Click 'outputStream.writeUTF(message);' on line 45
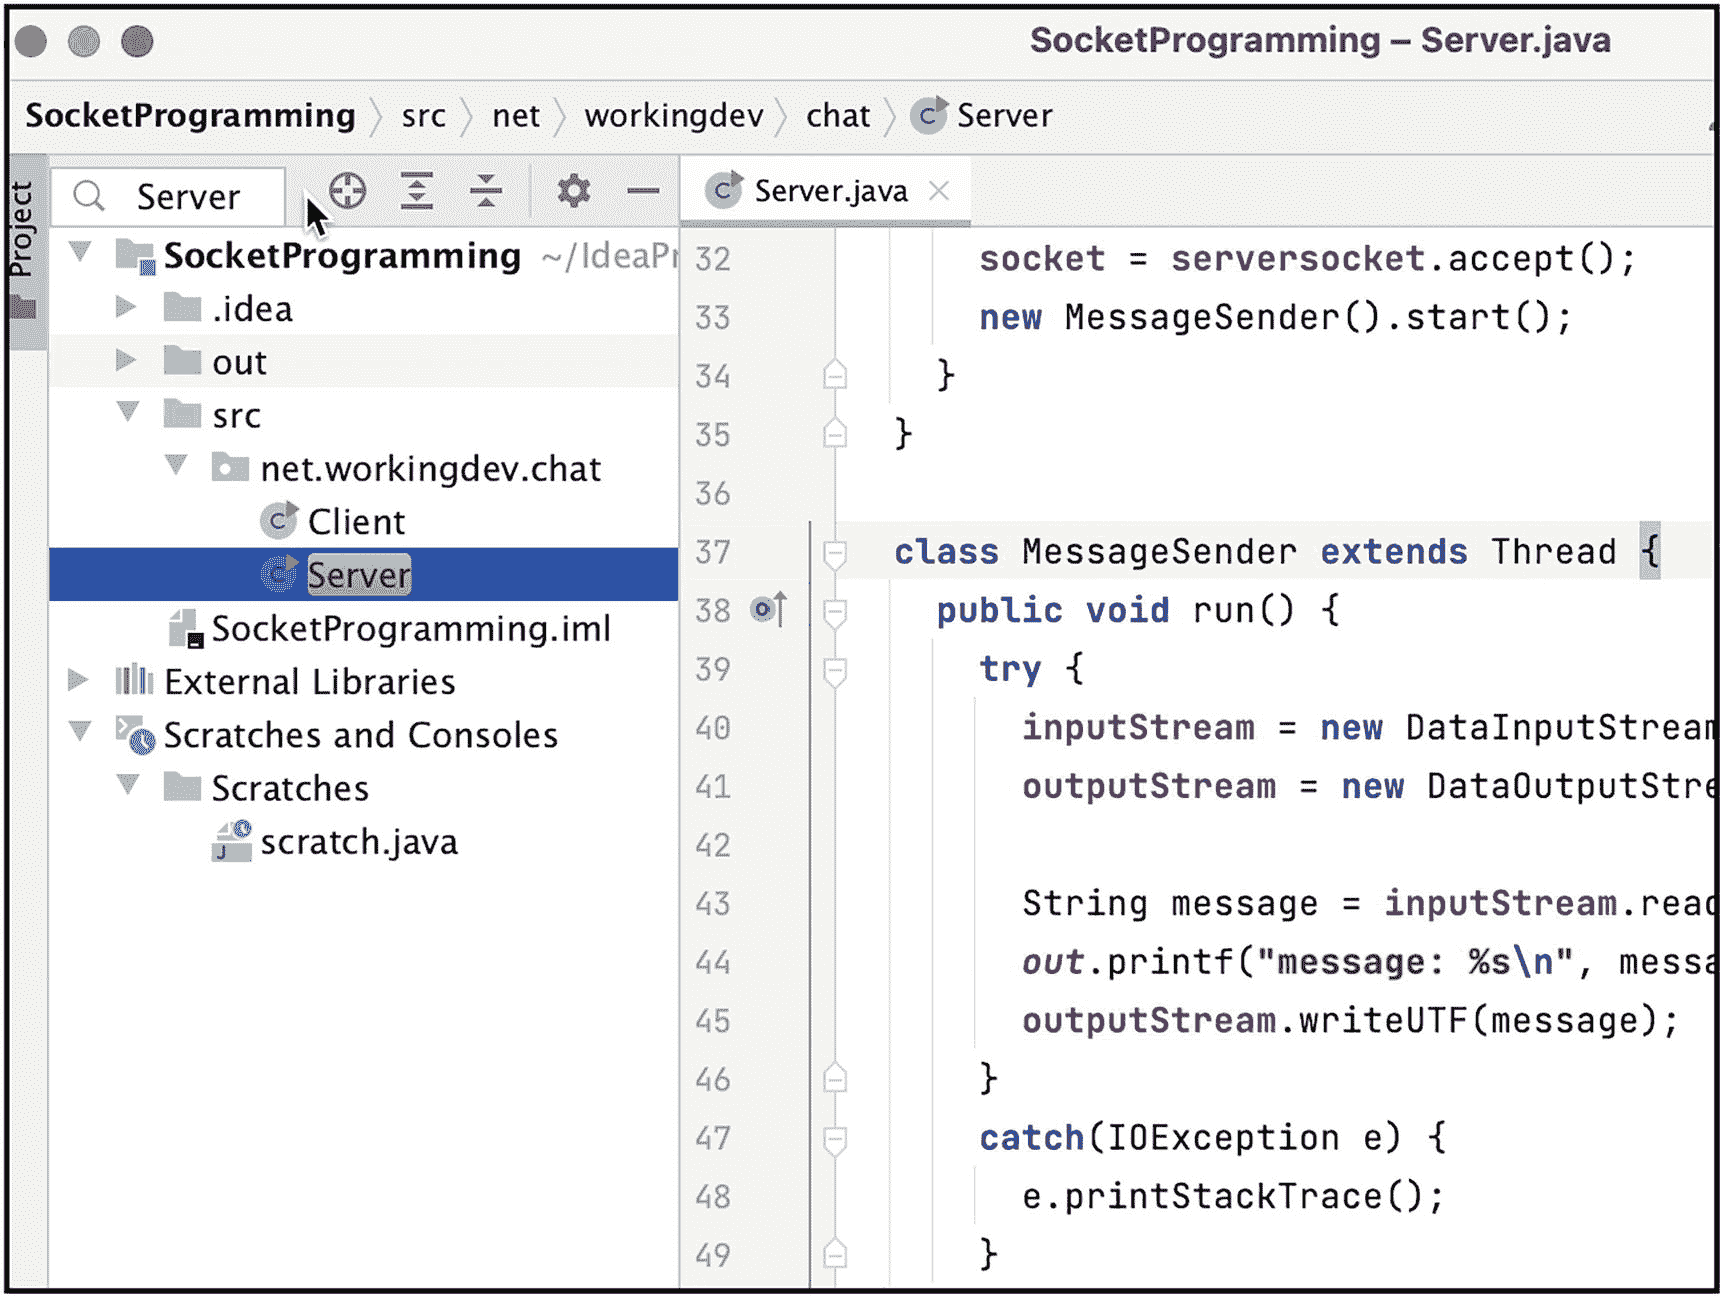 [1350, 1021]
